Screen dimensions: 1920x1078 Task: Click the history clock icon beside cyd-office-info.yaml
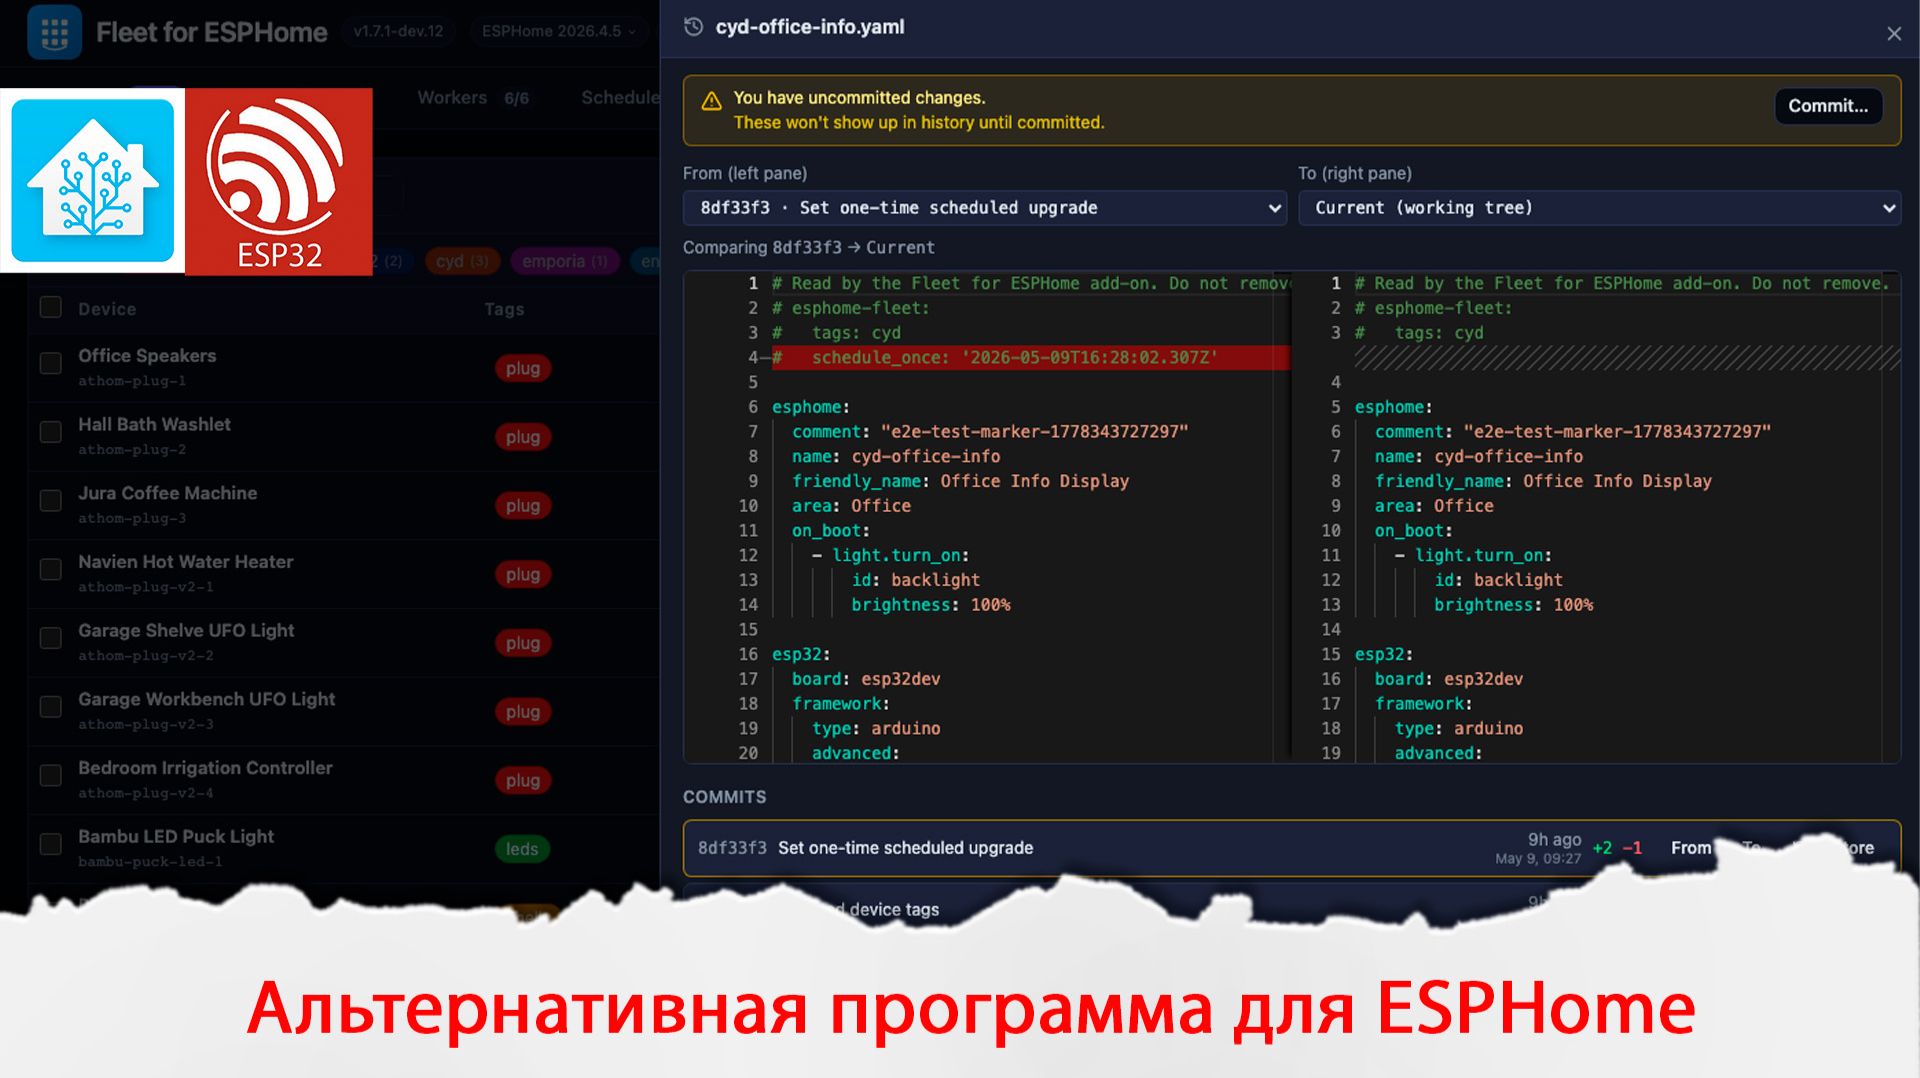(x=693, y=27)
